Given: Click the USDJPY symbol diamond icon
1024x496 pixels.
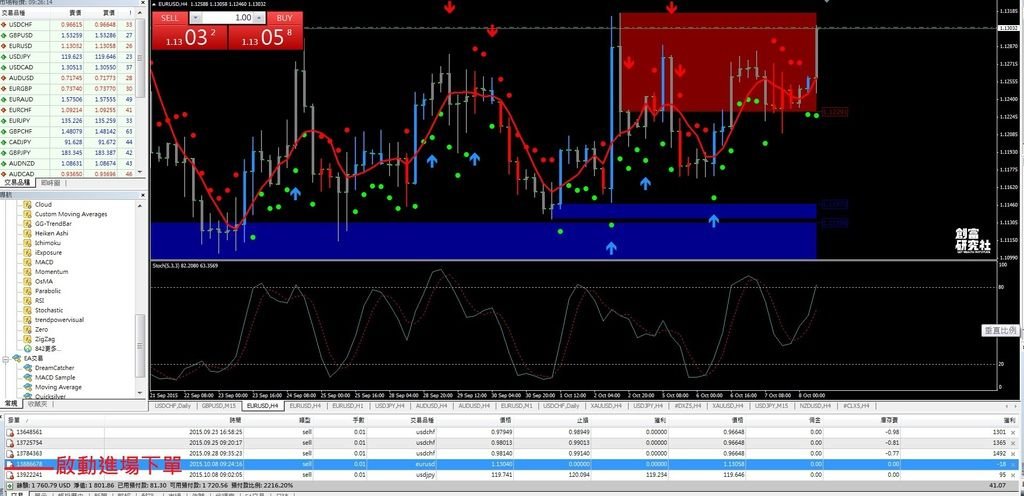Looking at the screenshot, I should [4, 57].
